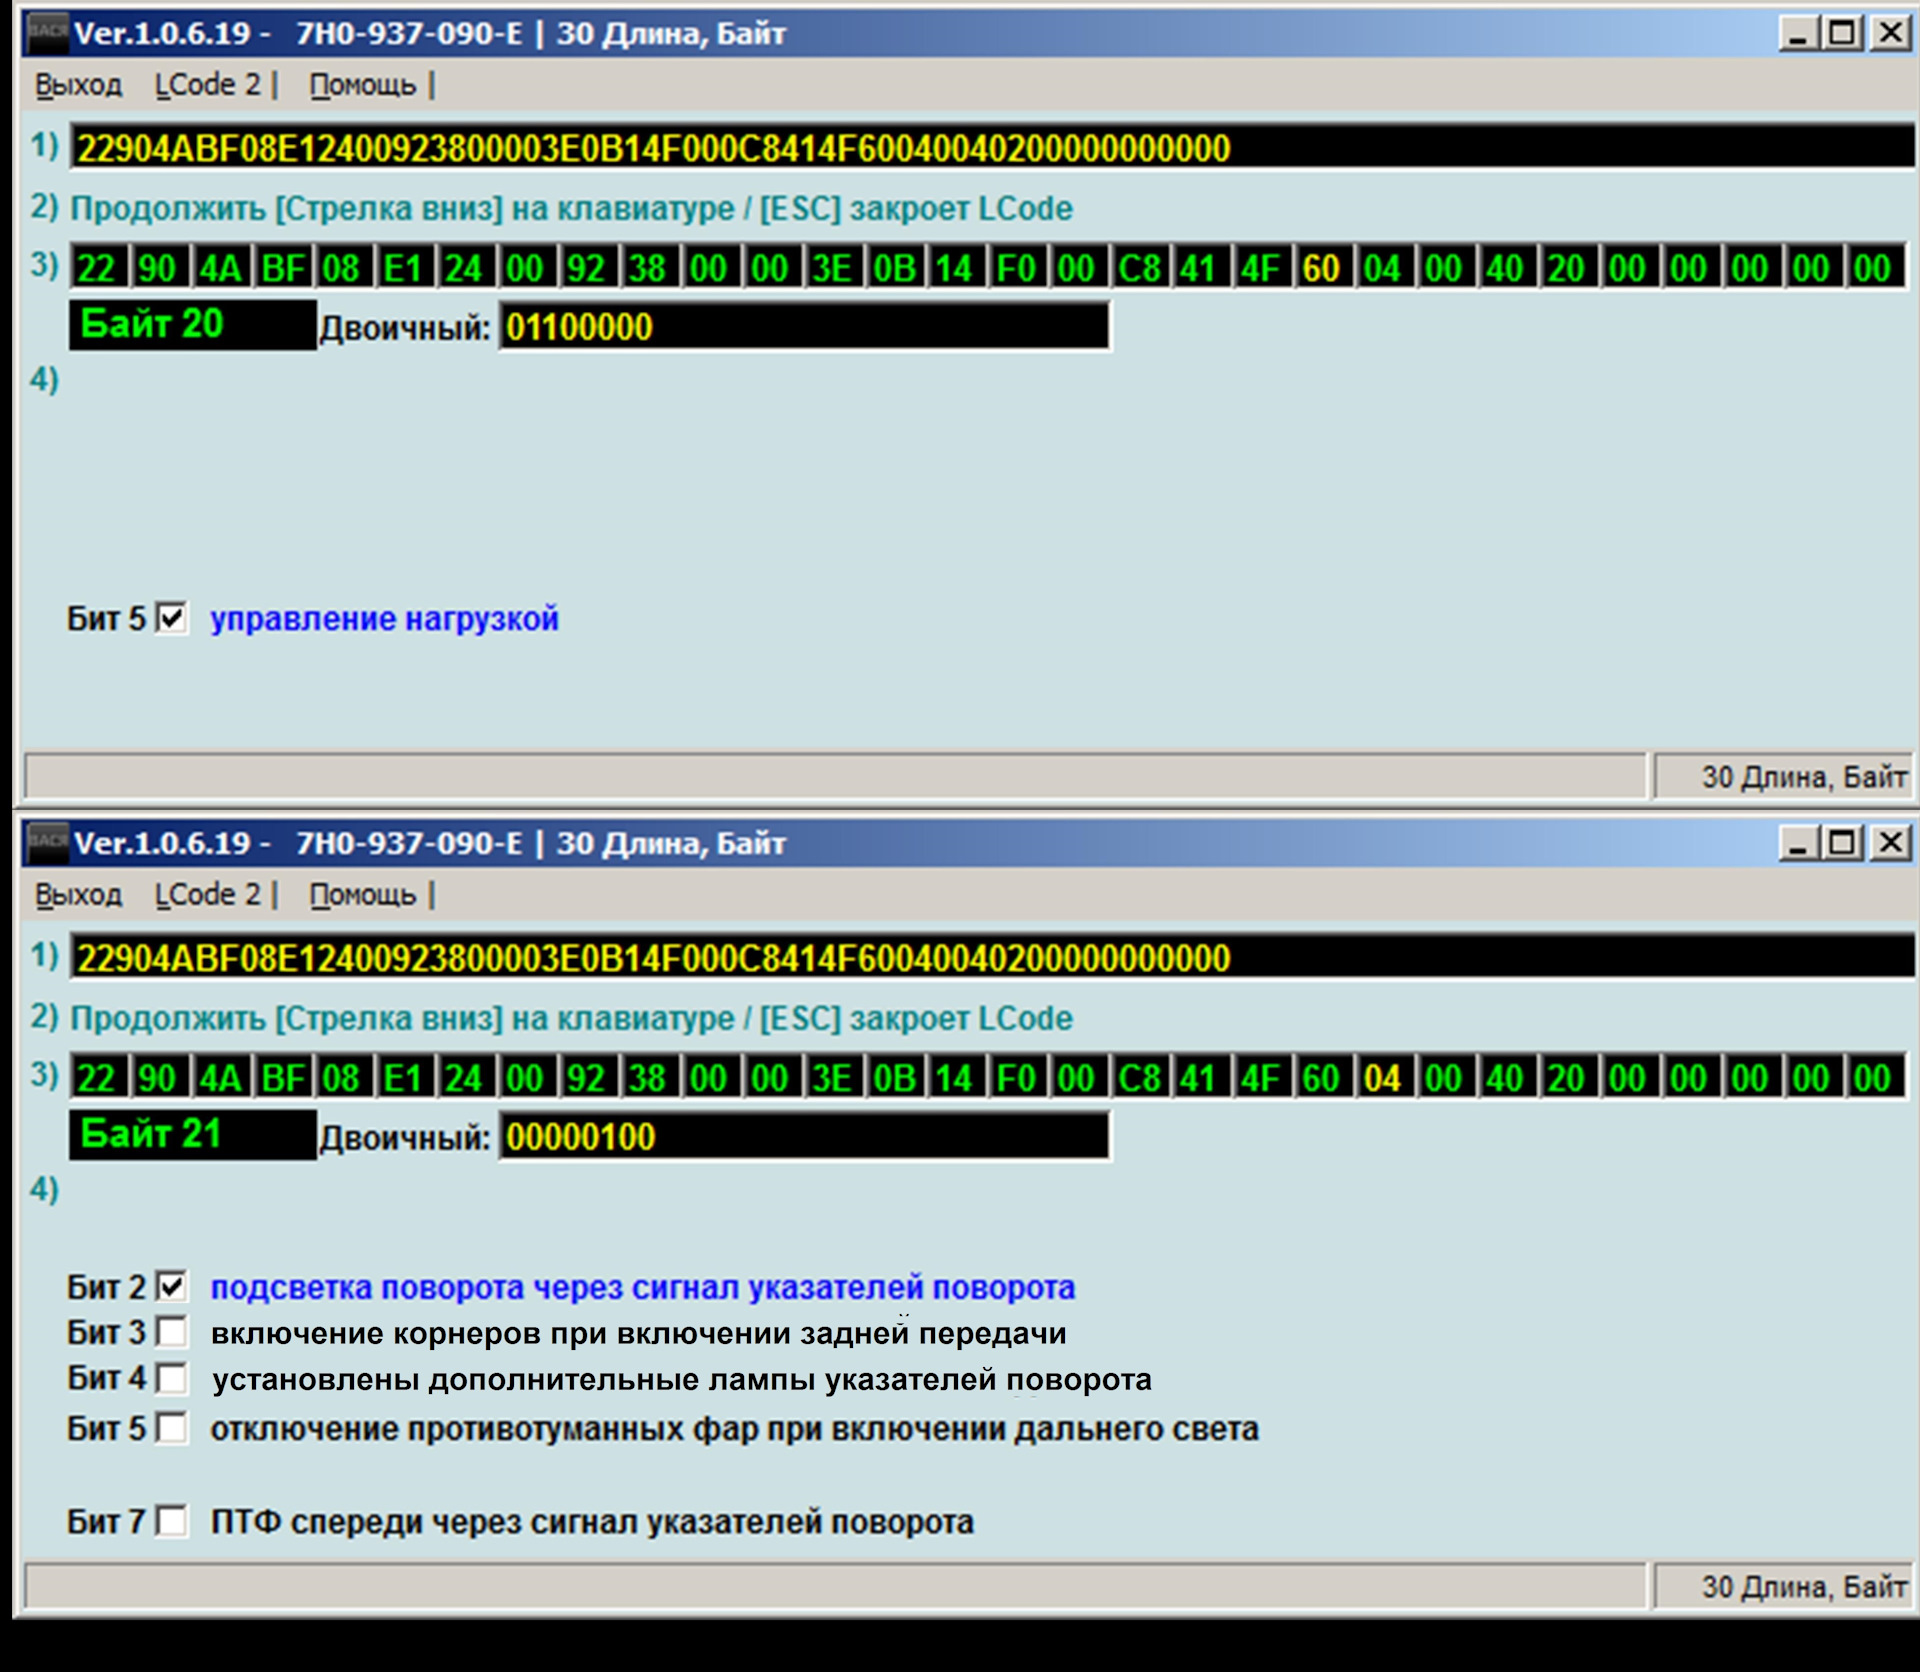The height and width of the screenshot is (1672, 1920).
Task: Click the app icon in top window title bar
Action: click(46, 33)
